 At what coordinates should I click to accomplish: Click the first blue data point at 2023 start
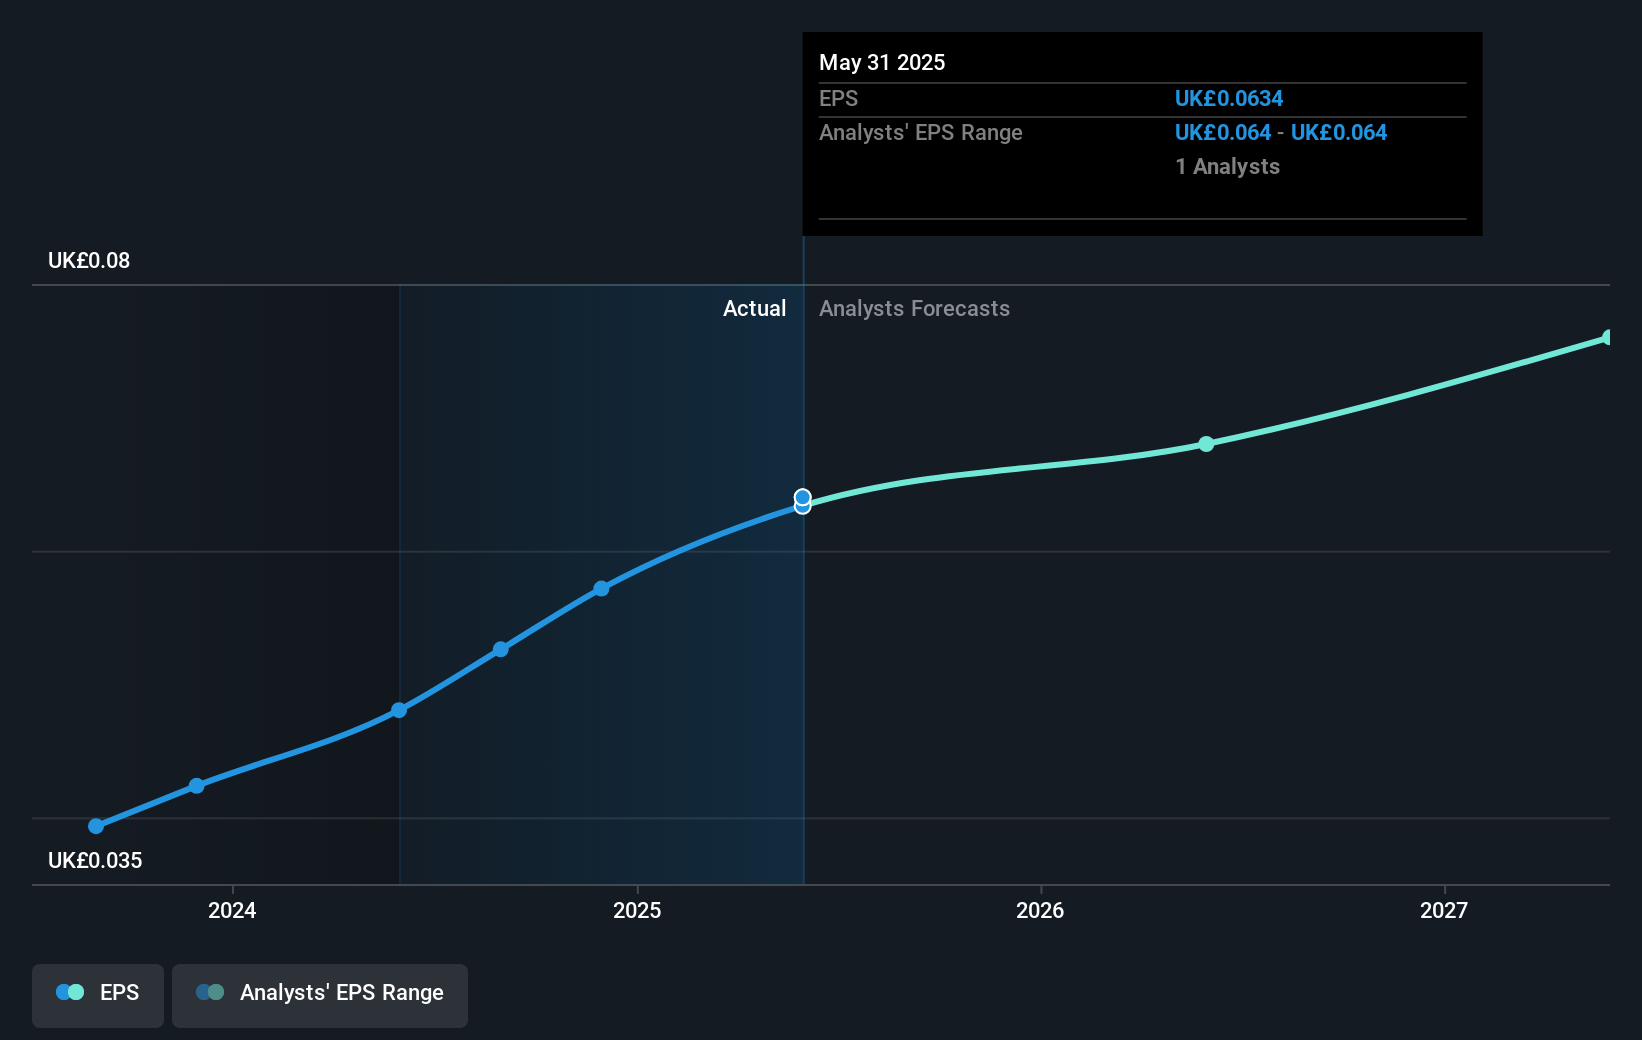coord(95,826)
